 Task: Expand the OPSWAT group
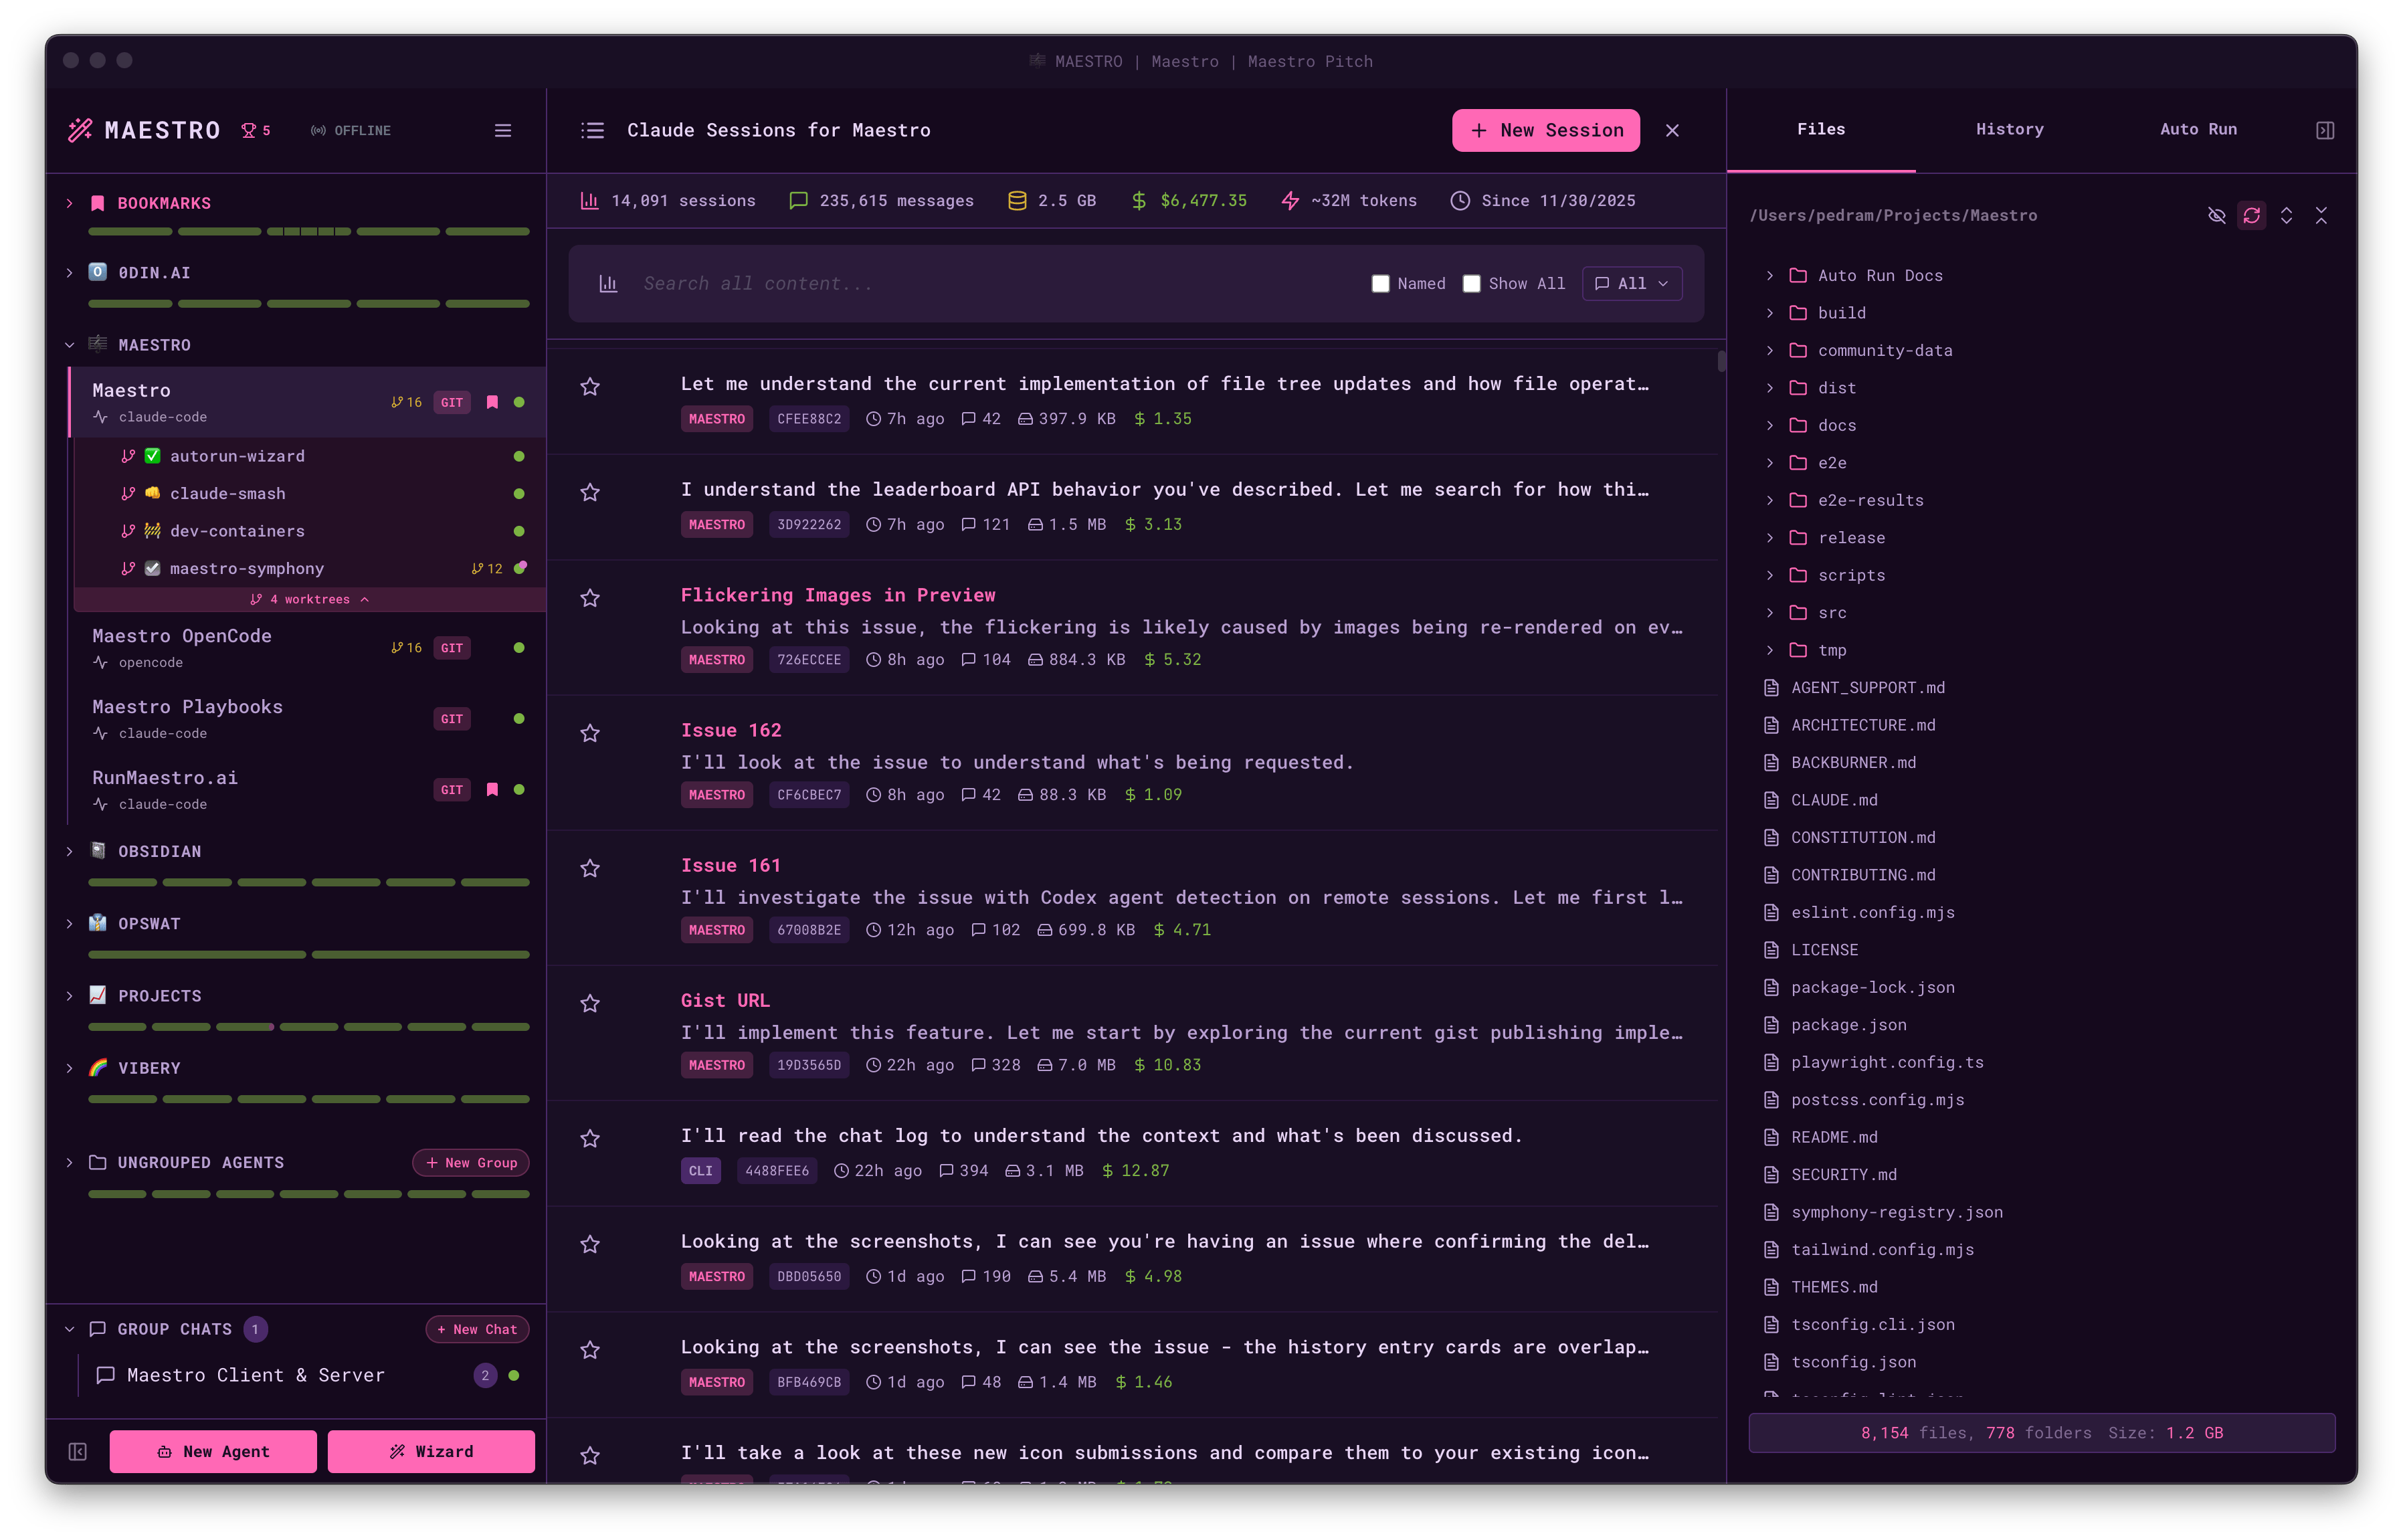(70, 924)
